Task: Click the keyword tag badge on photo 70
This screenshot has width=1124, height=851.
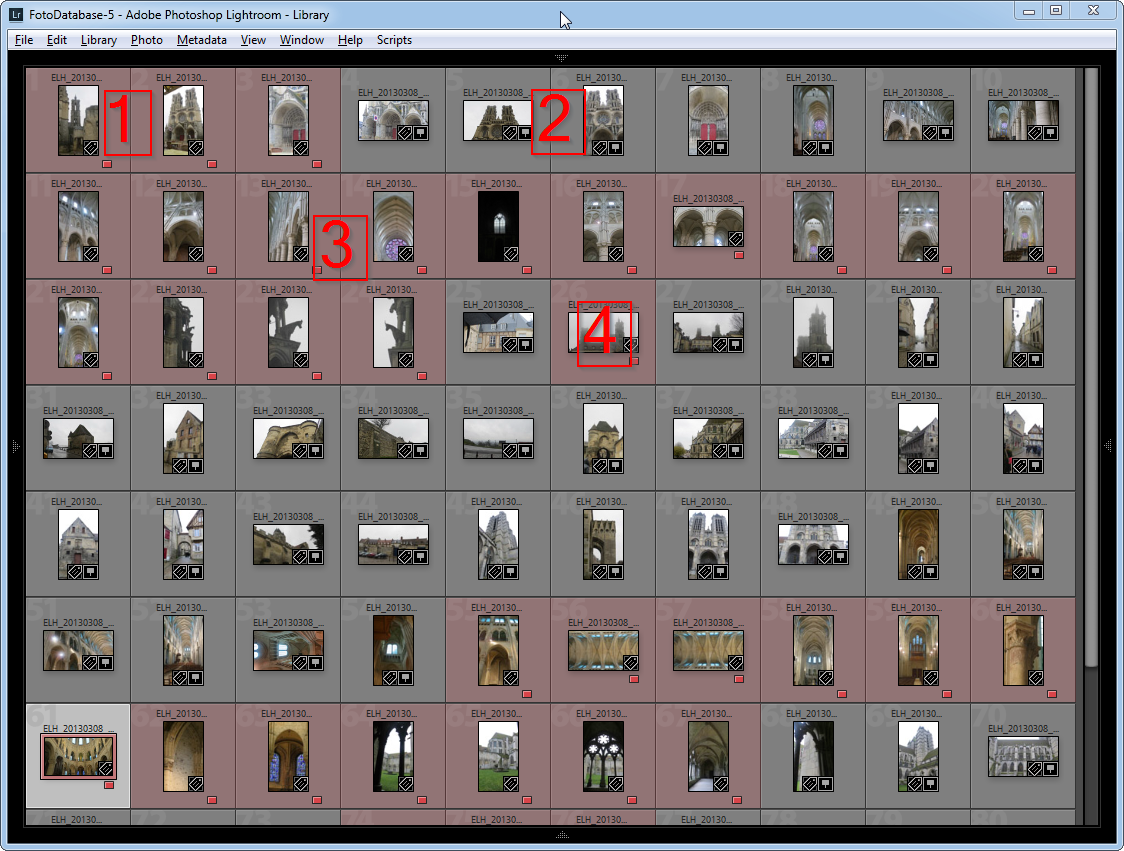Action: coord(1035,769)
